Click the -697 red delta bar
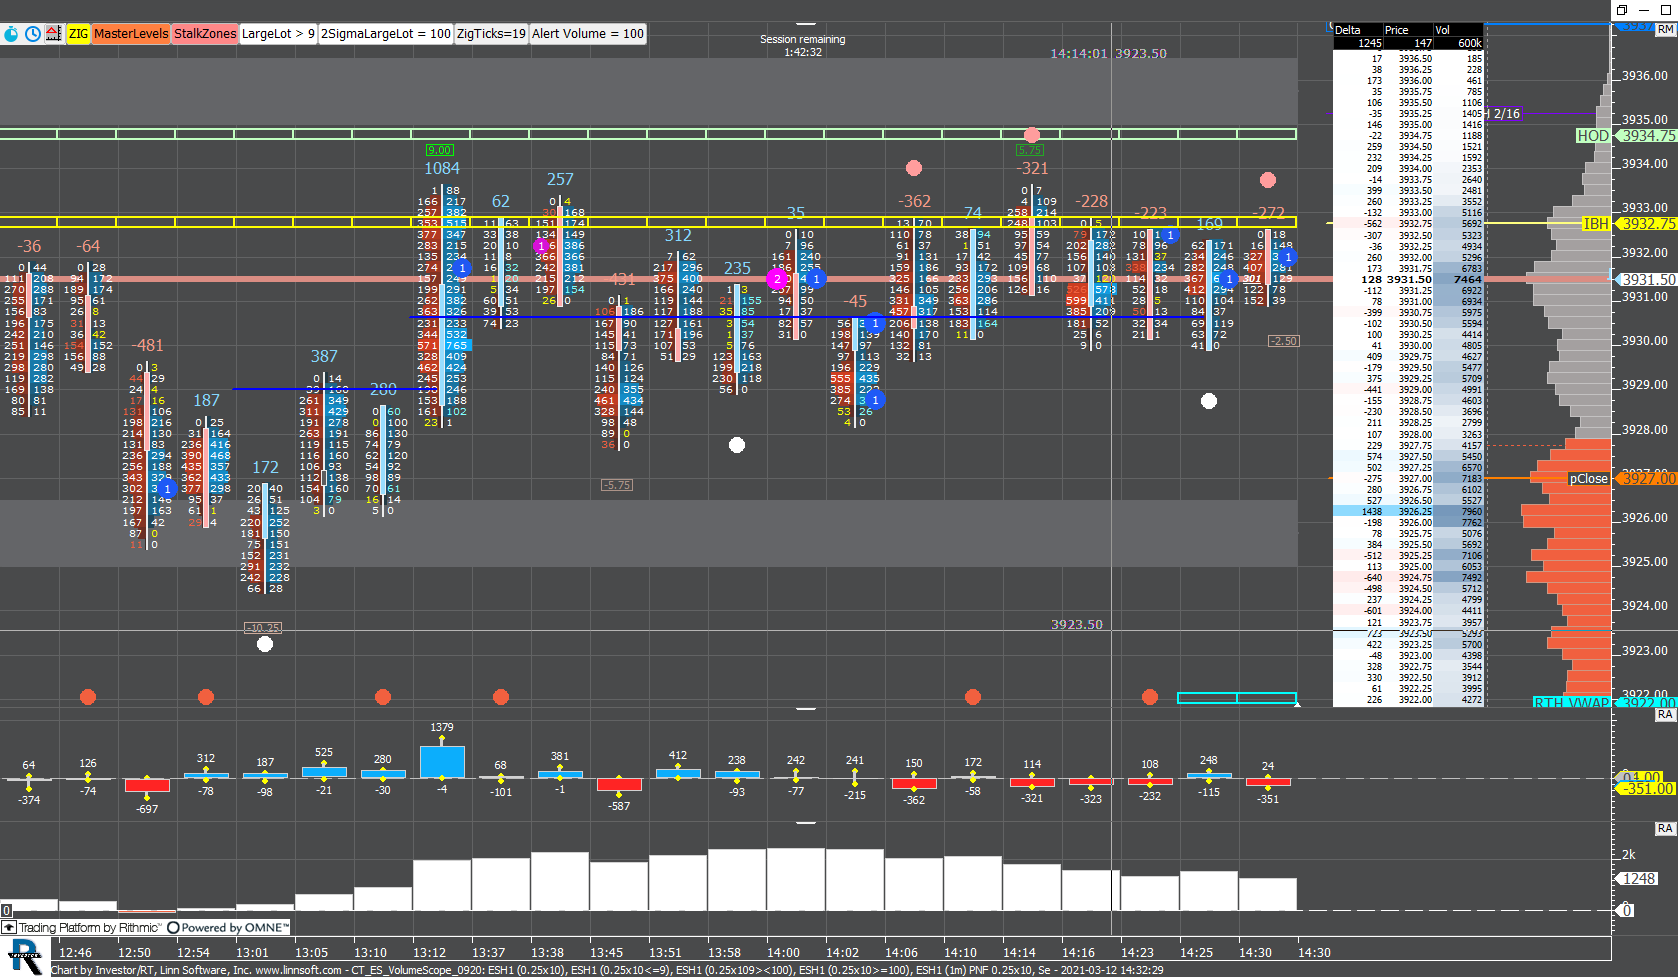Viewport: 1678px width, 977px height. (x=147, y=785)
